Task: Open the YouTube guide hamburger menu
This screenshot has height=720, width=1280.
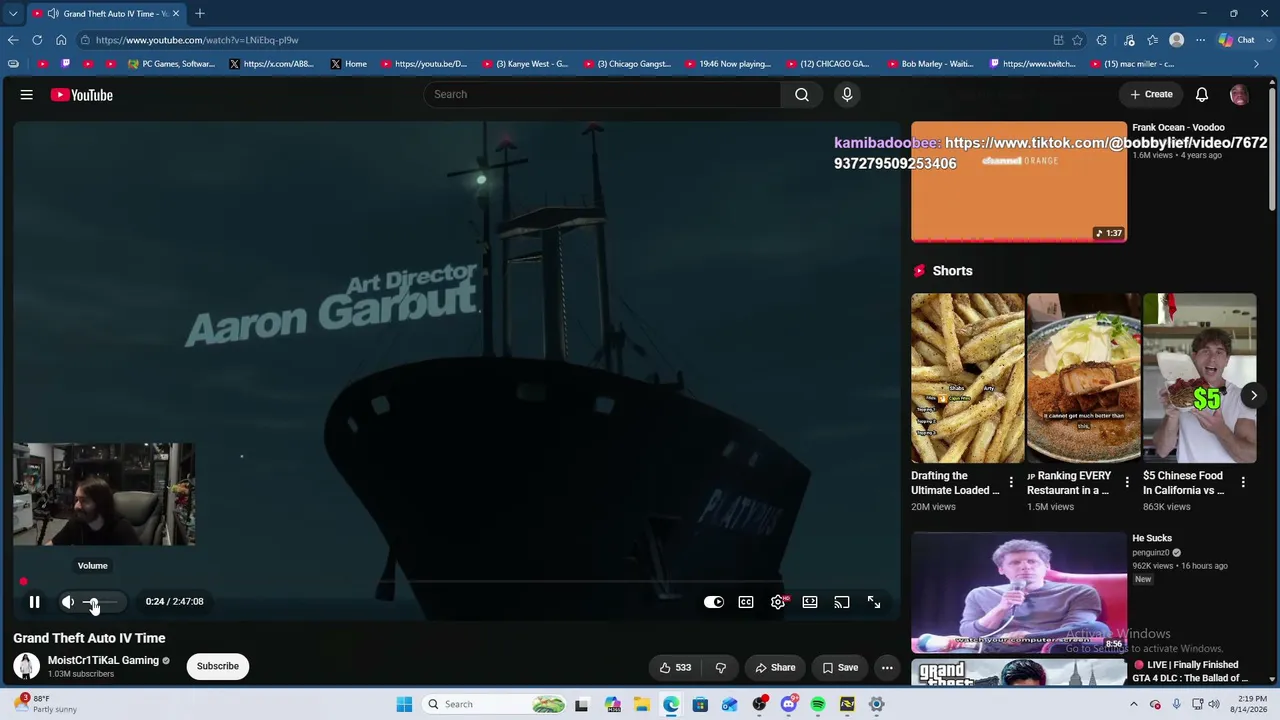Action: (27, 95)
